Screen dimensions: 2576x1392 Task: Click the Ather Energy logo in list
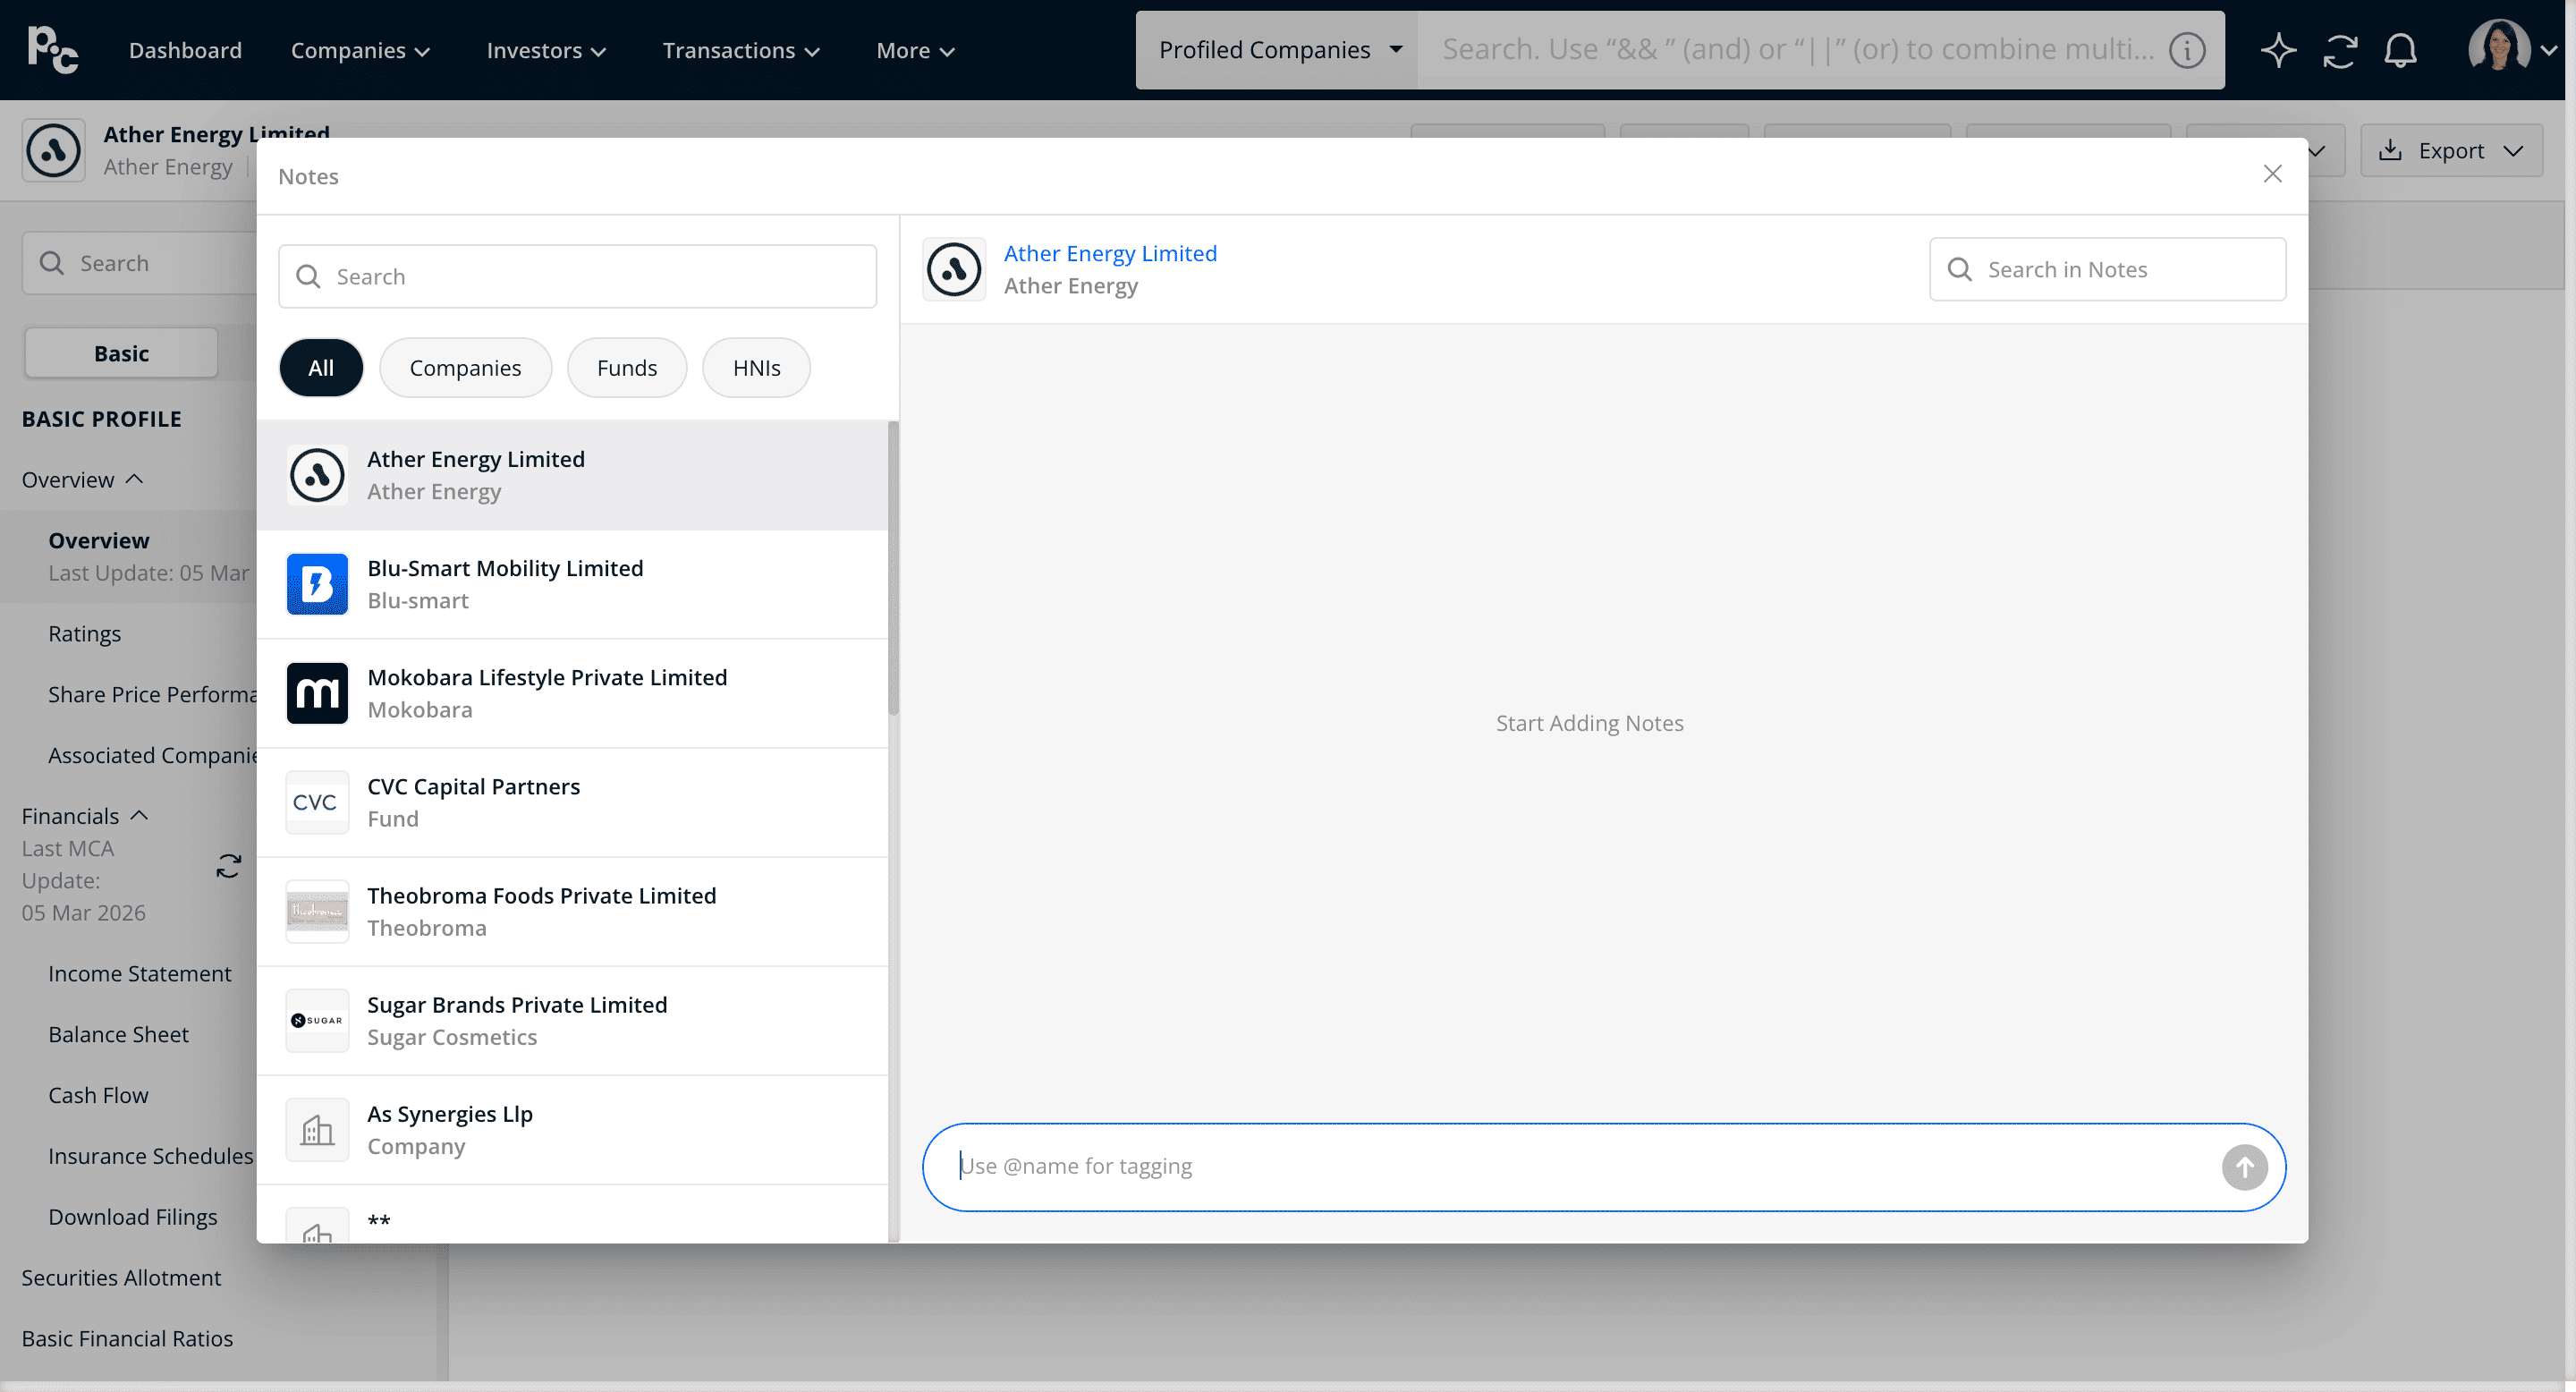tap(317, 475)
